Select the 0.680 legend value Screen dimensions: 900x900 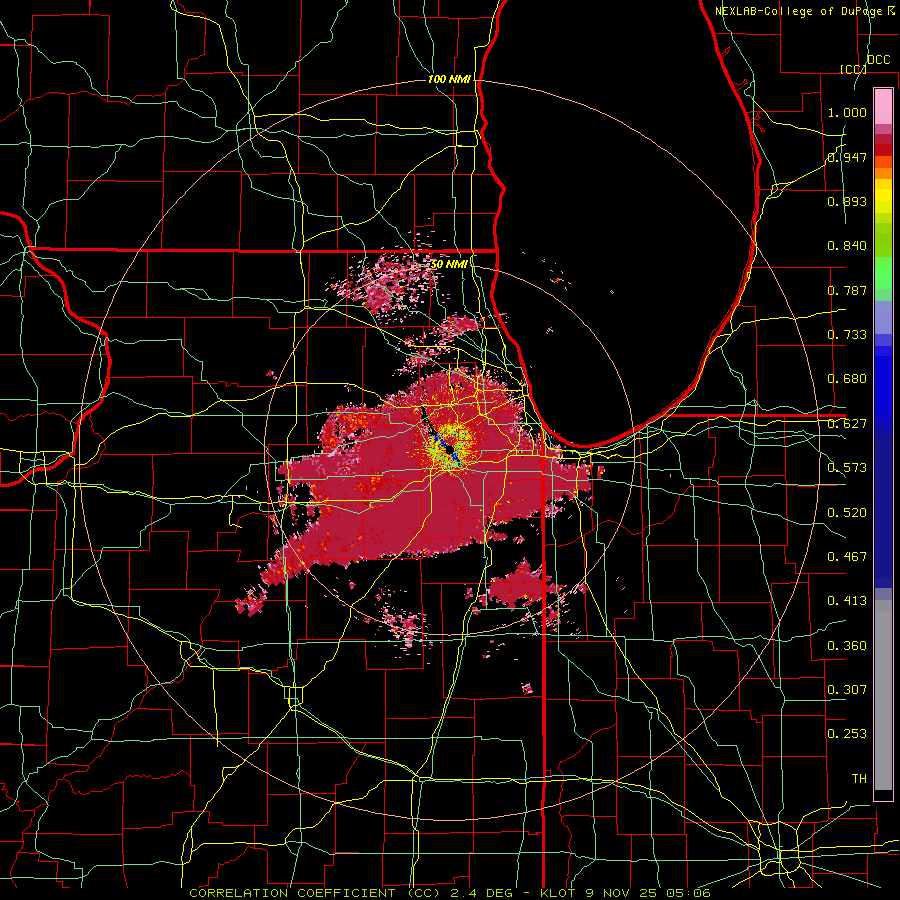point(847,379)
